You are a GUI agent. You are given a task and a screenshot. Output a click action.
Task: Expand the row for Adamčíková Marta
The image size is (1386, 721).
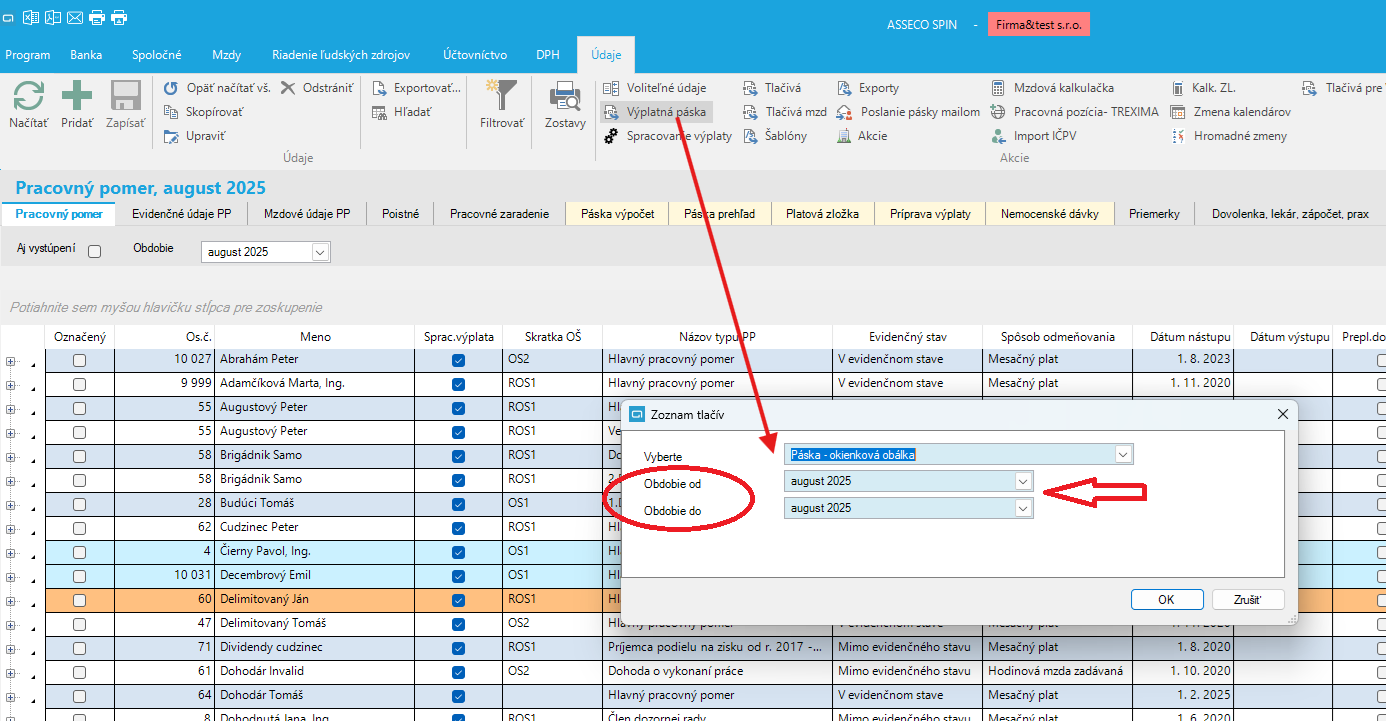[x=11, y=384]
